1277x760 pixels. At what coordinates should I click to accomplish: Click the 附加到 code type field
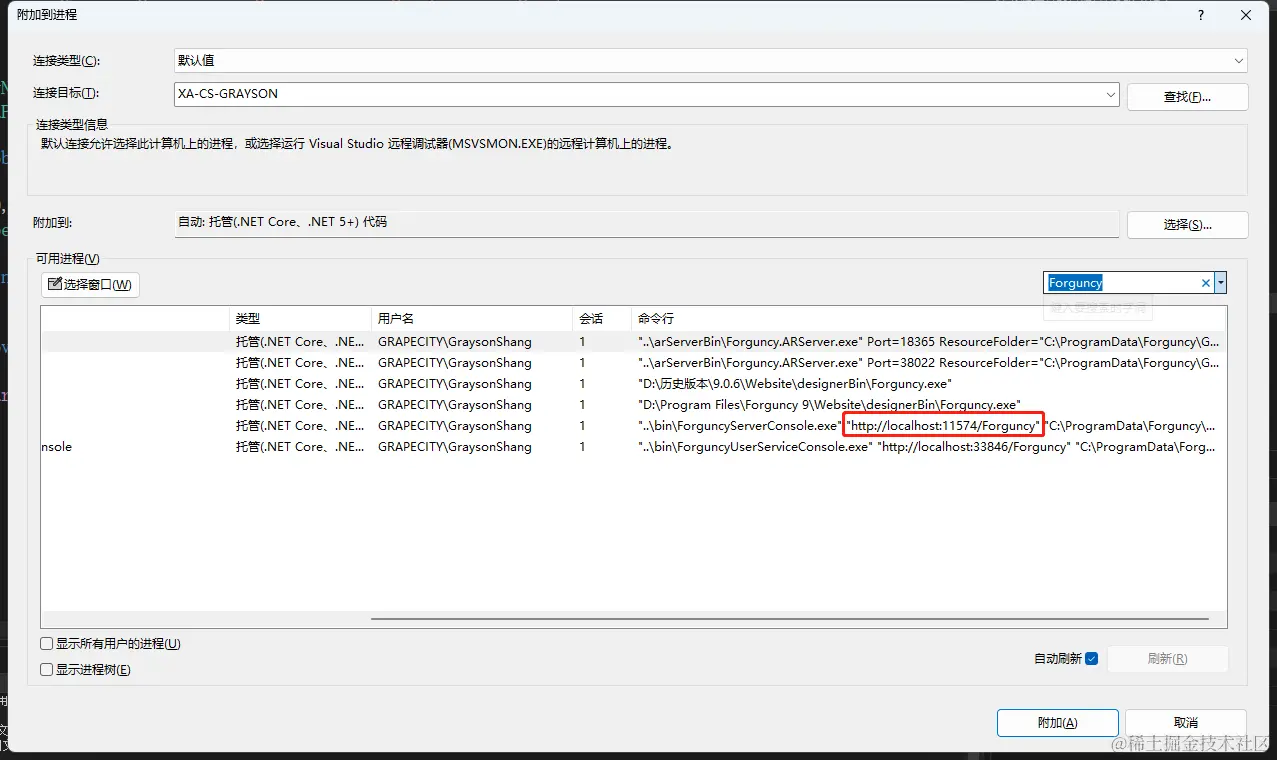646,223
